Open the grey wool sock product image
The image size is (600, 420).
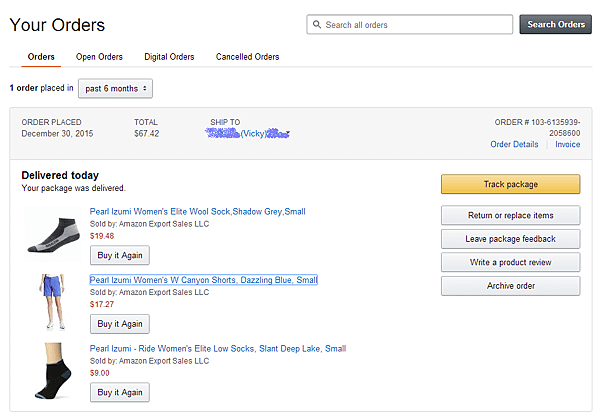(53, 234)
